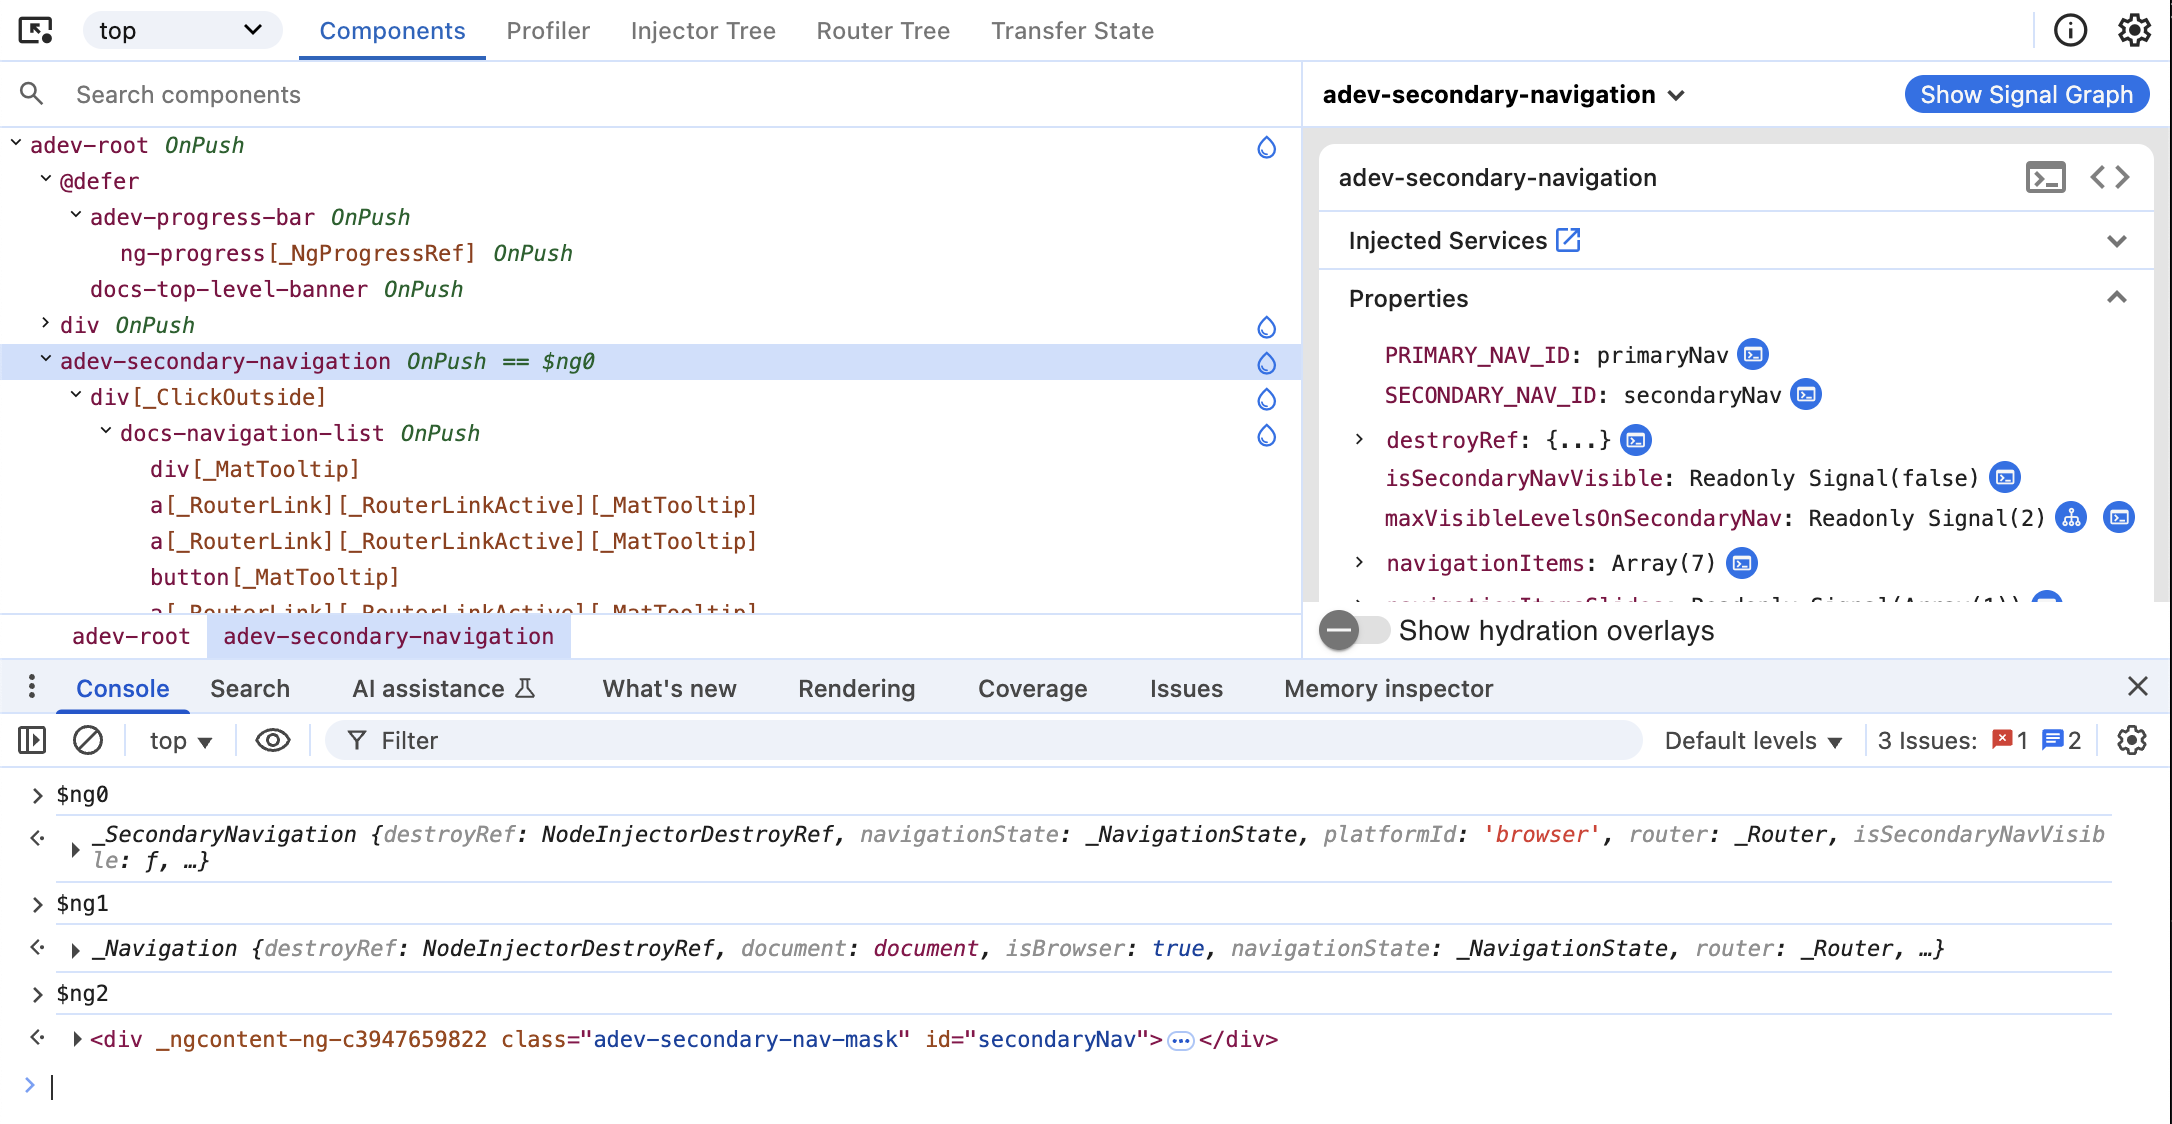Select the inspect element tool

[x=37, y=30]
